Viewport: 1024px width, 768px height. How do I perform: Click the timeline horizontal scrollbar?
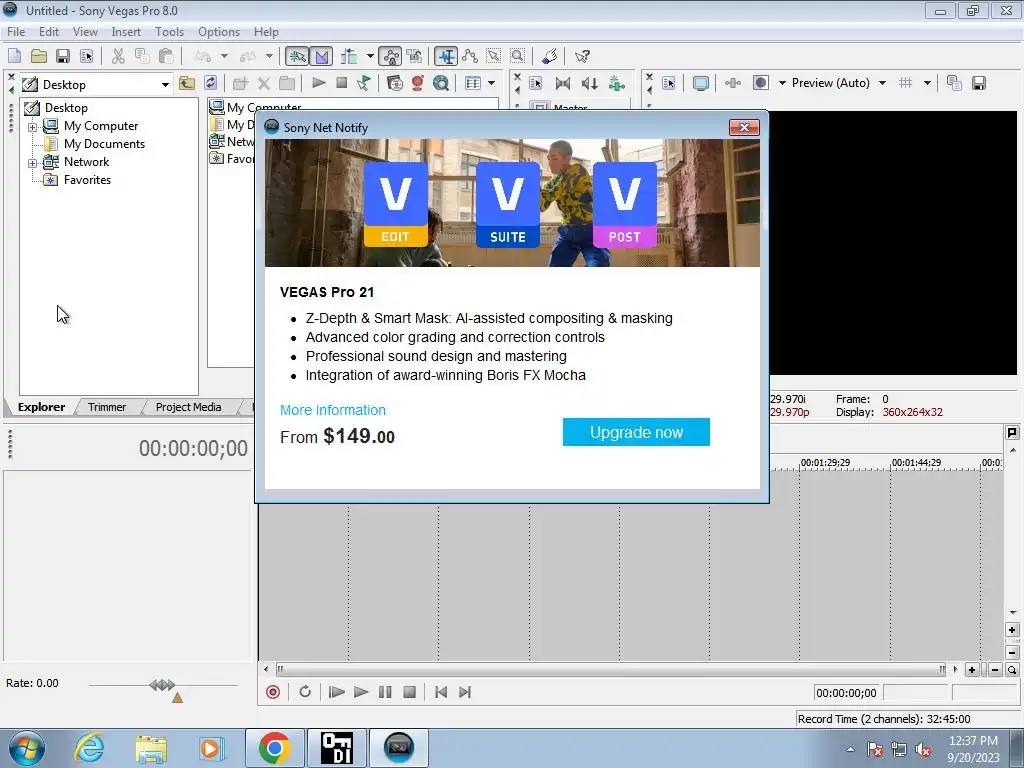[x=611, y=669]
